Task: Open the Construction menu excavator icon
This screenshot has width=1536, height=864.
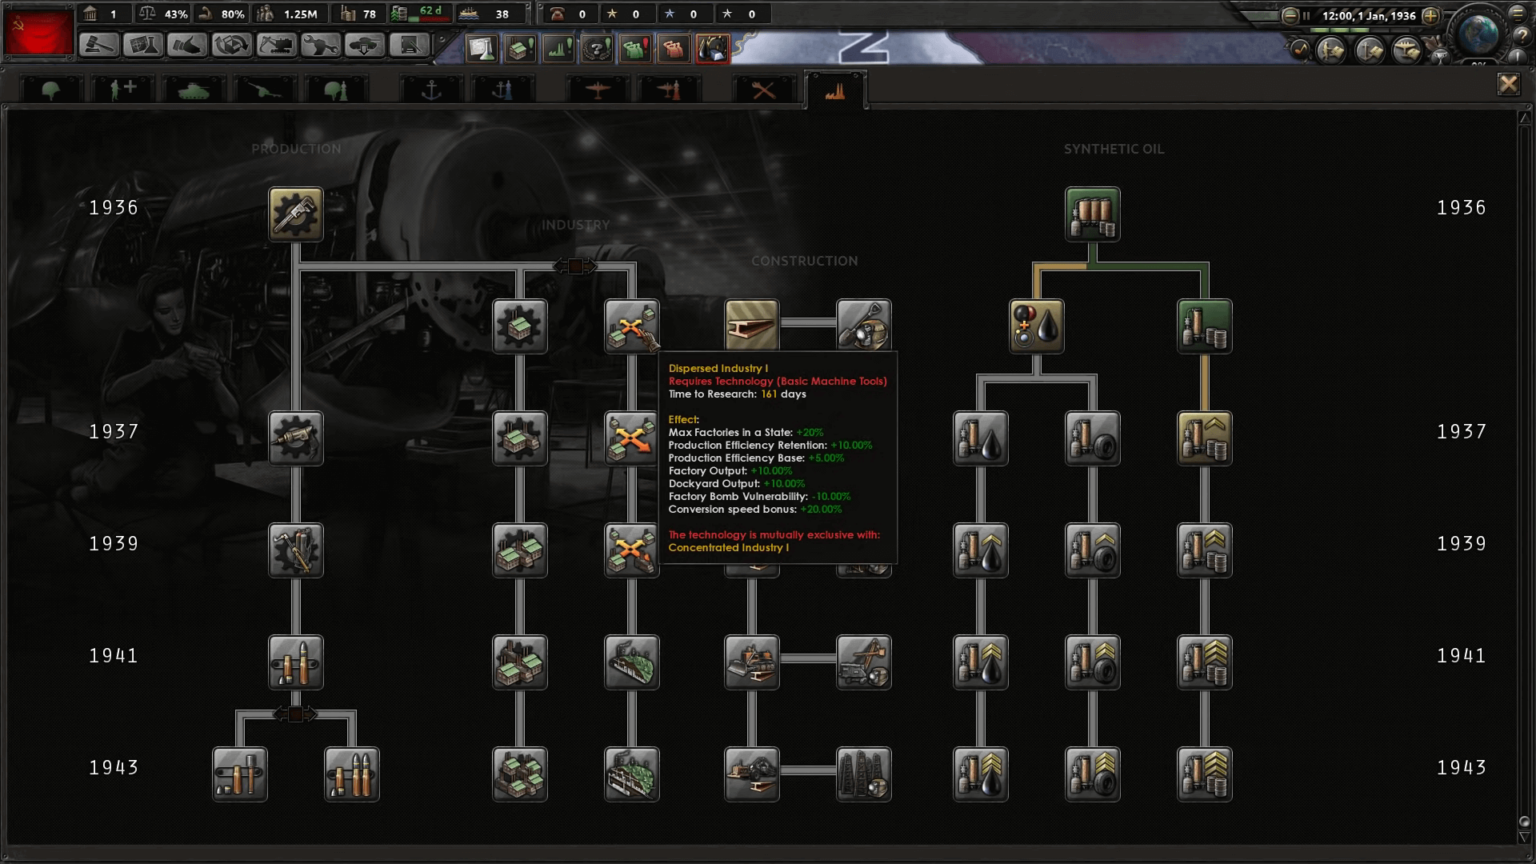Action: pos(276,45)
